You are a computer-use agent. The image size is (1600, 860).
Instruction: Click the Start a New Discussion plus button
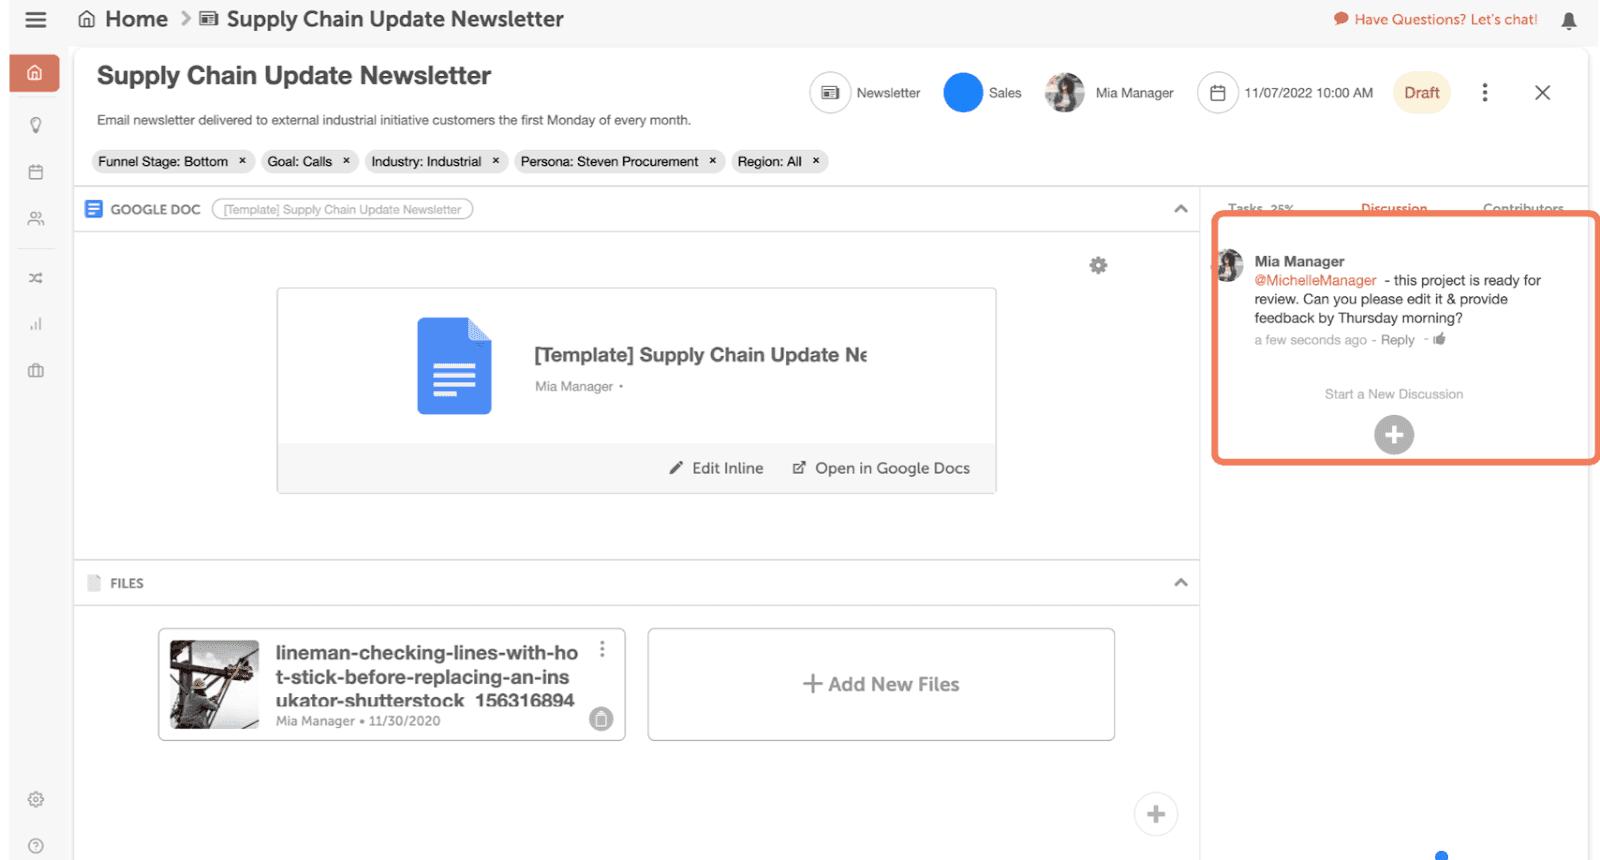[x=1394, y=435]
